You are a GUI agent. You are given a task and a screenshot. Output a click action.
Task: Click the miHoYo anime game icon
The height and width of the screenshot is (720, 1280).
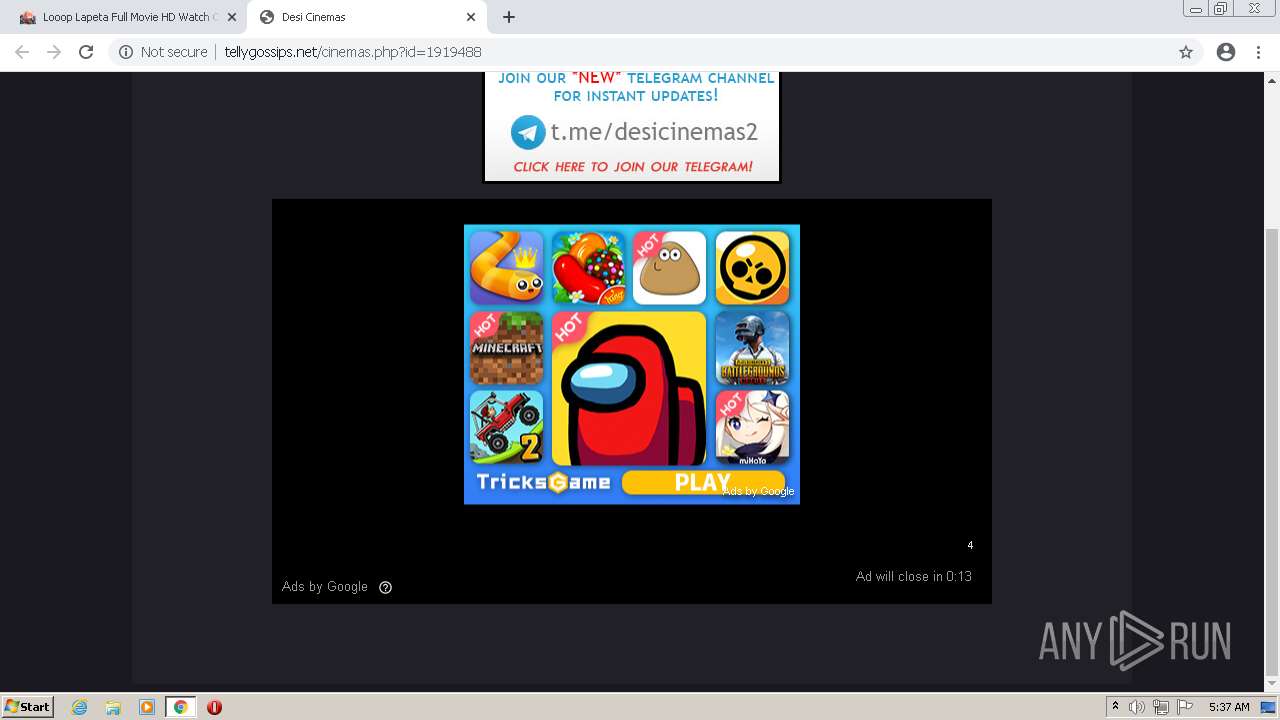pyautogui.click(x=752, y=428)
